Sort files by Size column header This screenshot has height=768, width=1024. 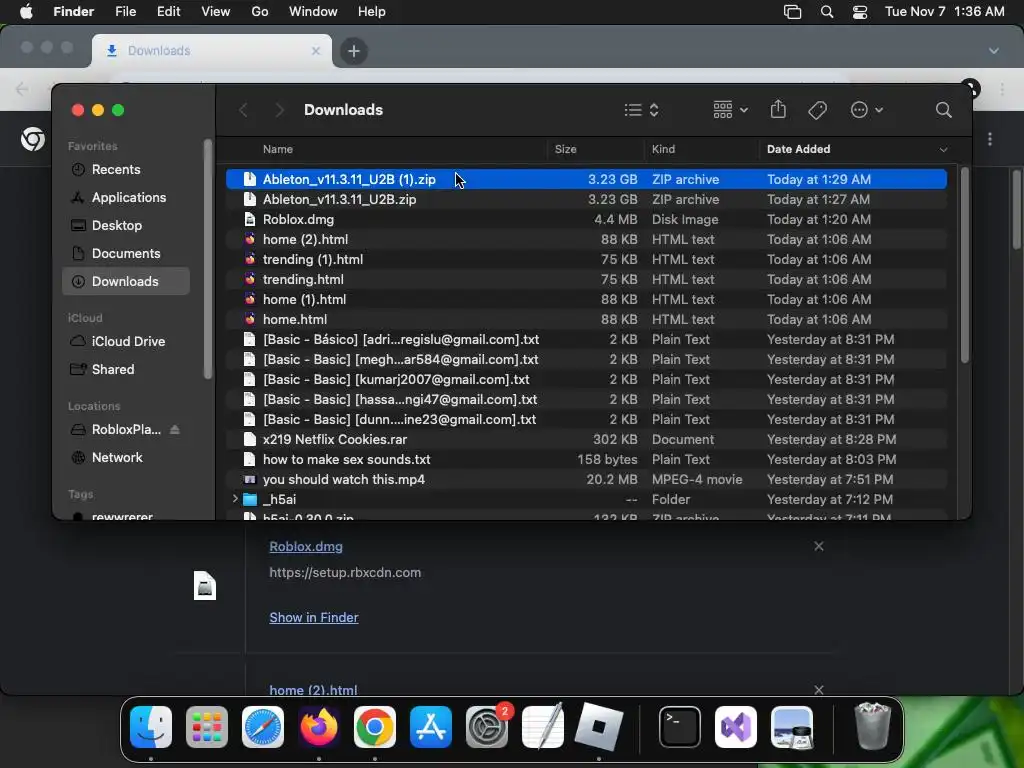pos(566,149)
